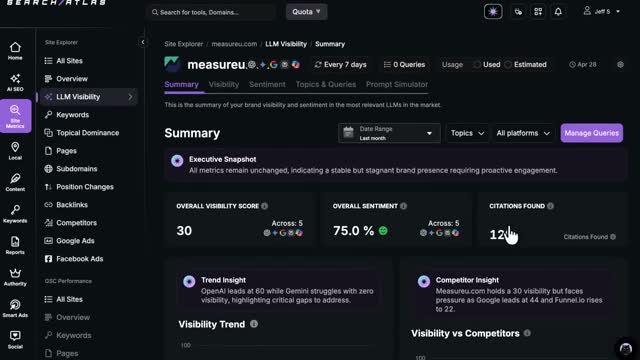This screenshot has height=360, width=640.
Task: Show info for Overall Sentiment
Action: [x=403, y=206]
